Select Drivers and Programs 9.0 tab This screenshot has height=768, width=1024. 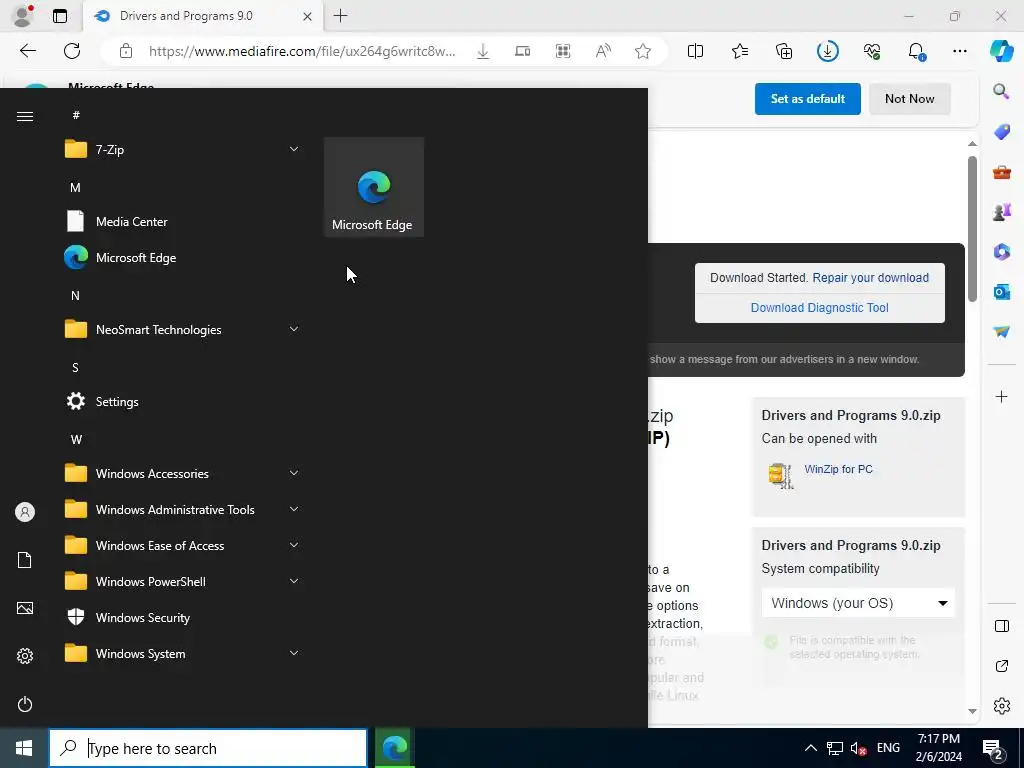point(202,16)
